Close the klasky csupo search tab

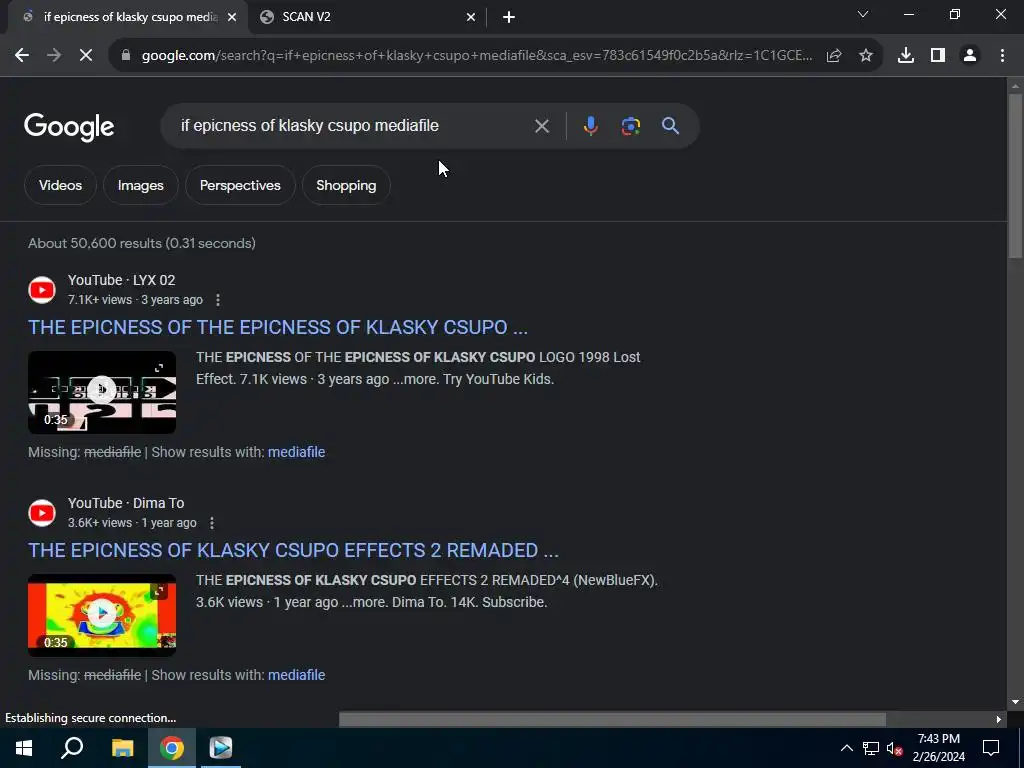(x=232, y=18)
